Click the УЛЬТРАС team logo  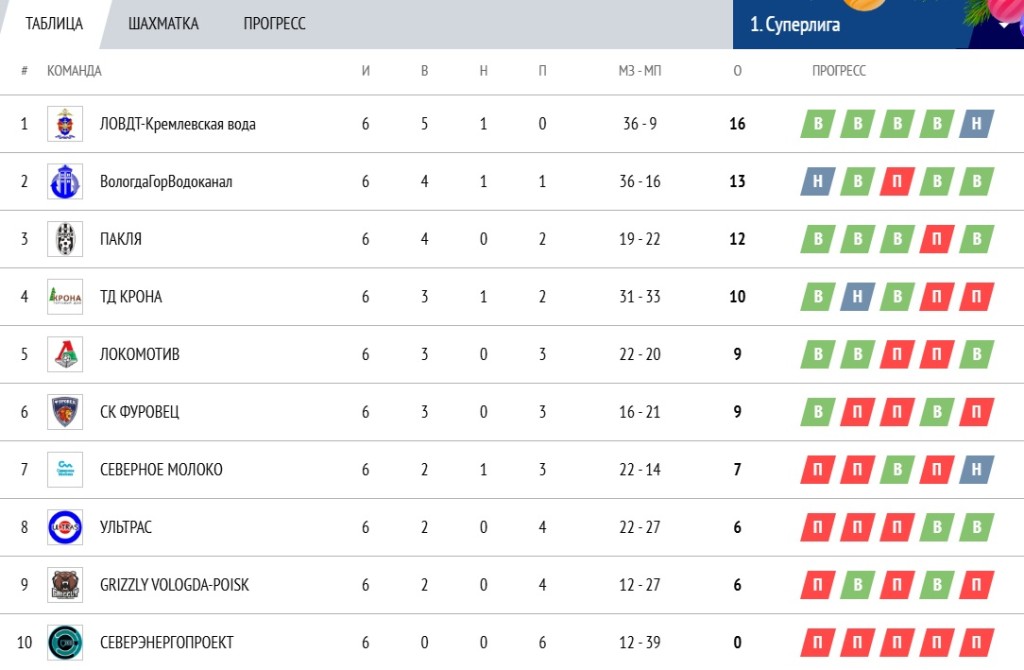coord(65,527)
